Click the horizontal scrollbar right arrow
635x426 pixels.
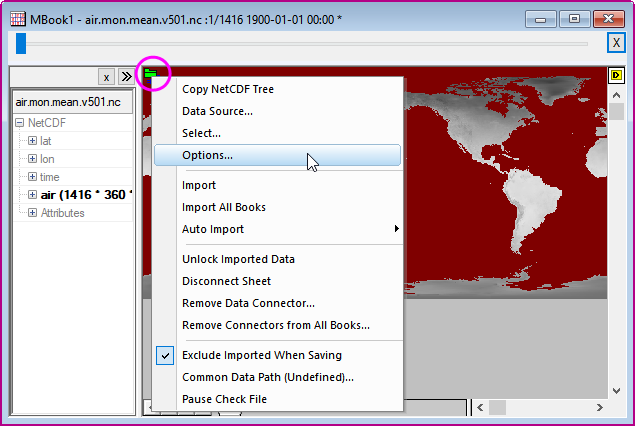click(597, 408)
